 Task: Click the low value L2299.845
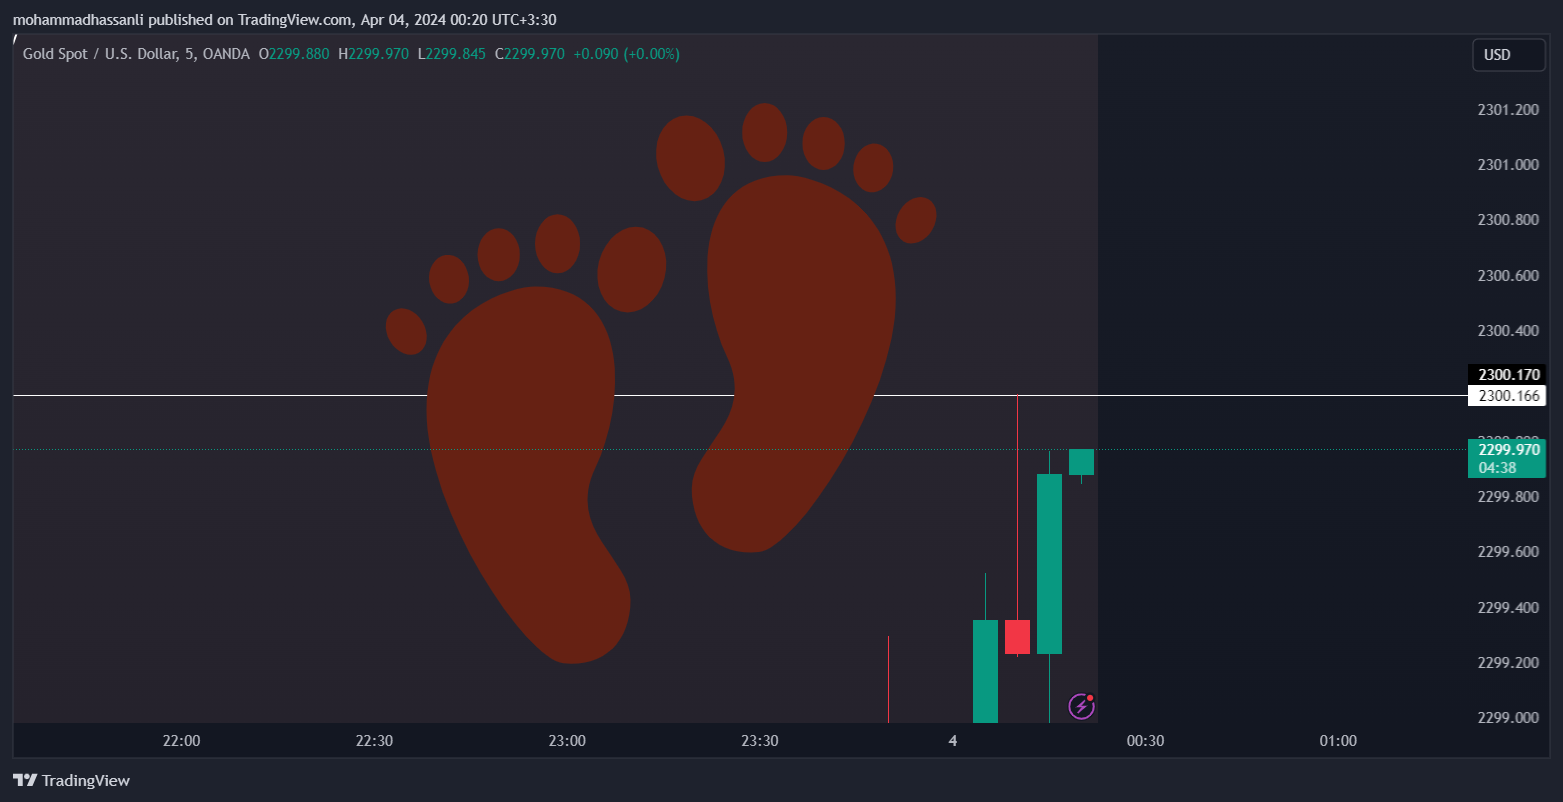(x=451, y=54)
